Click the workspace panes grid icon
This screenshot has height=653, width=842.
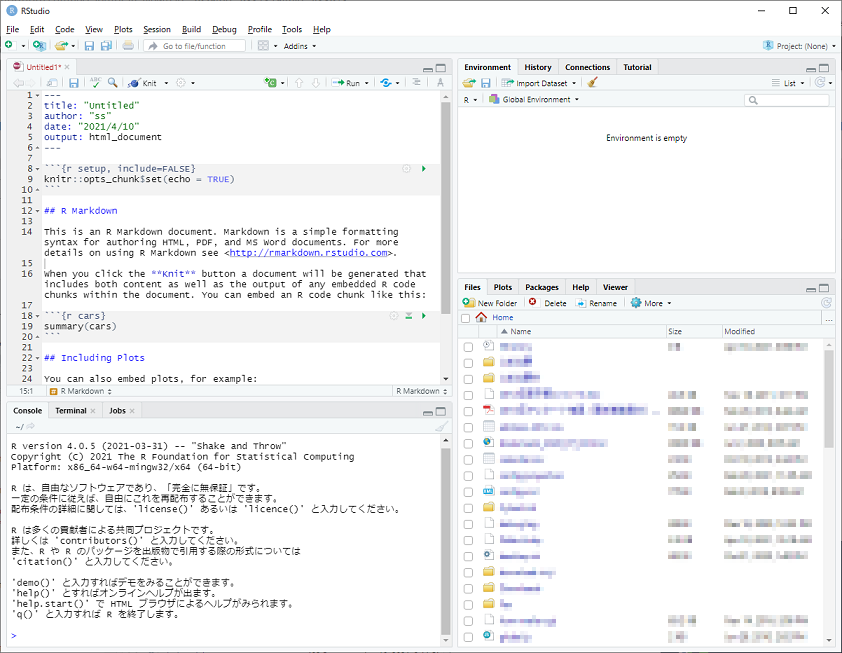pyautogui.click(x=263, y=46)
